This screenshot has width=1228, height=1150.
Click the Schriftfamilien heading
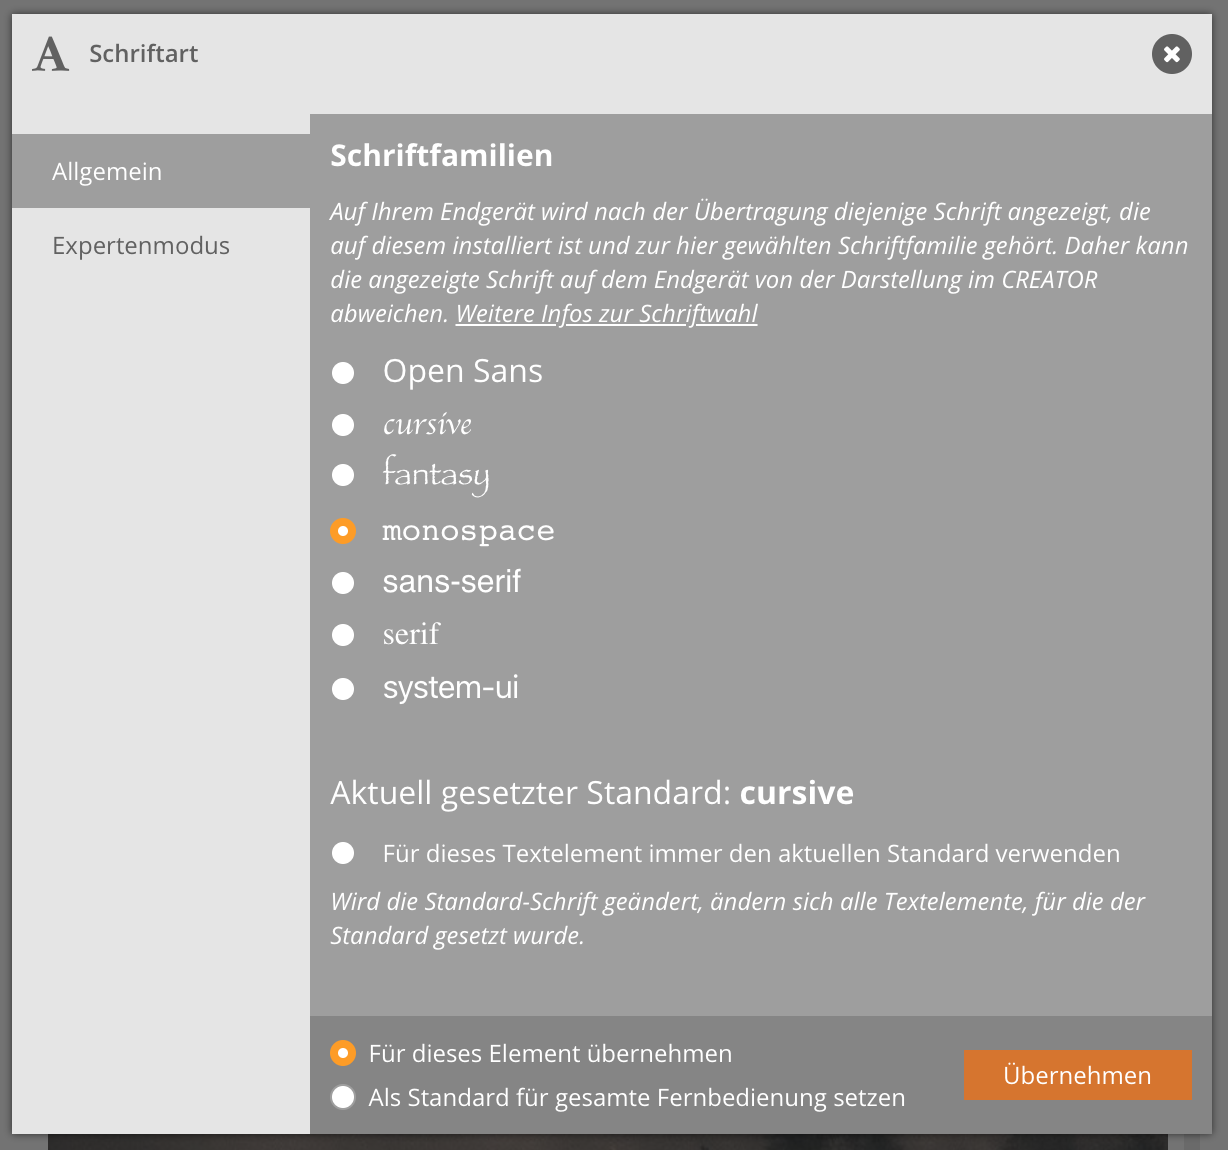[x=441, y=156]
